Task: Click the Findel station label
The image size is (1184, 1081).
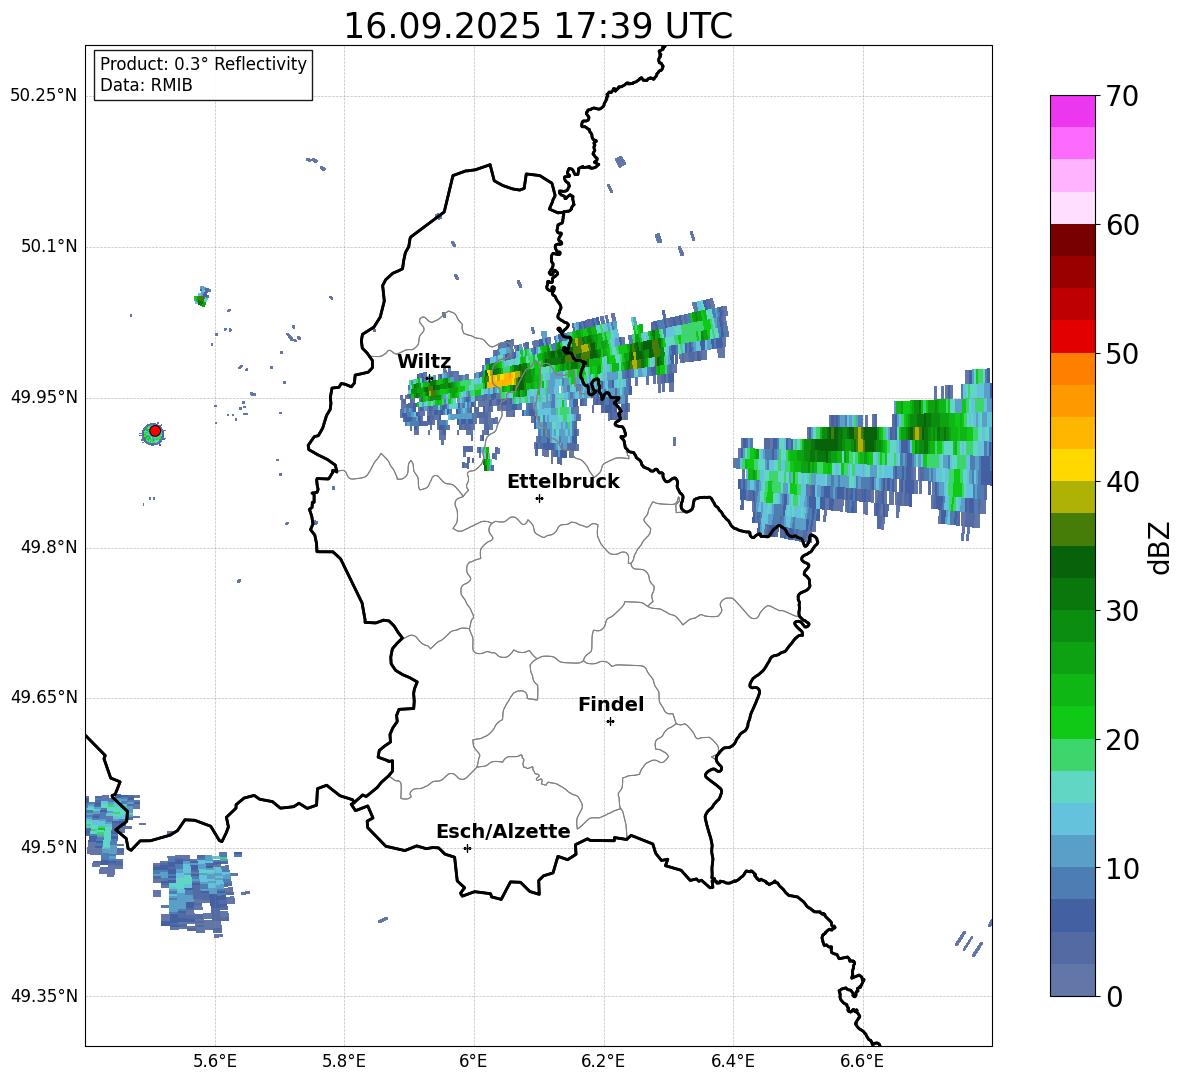Action: point(611,704)
